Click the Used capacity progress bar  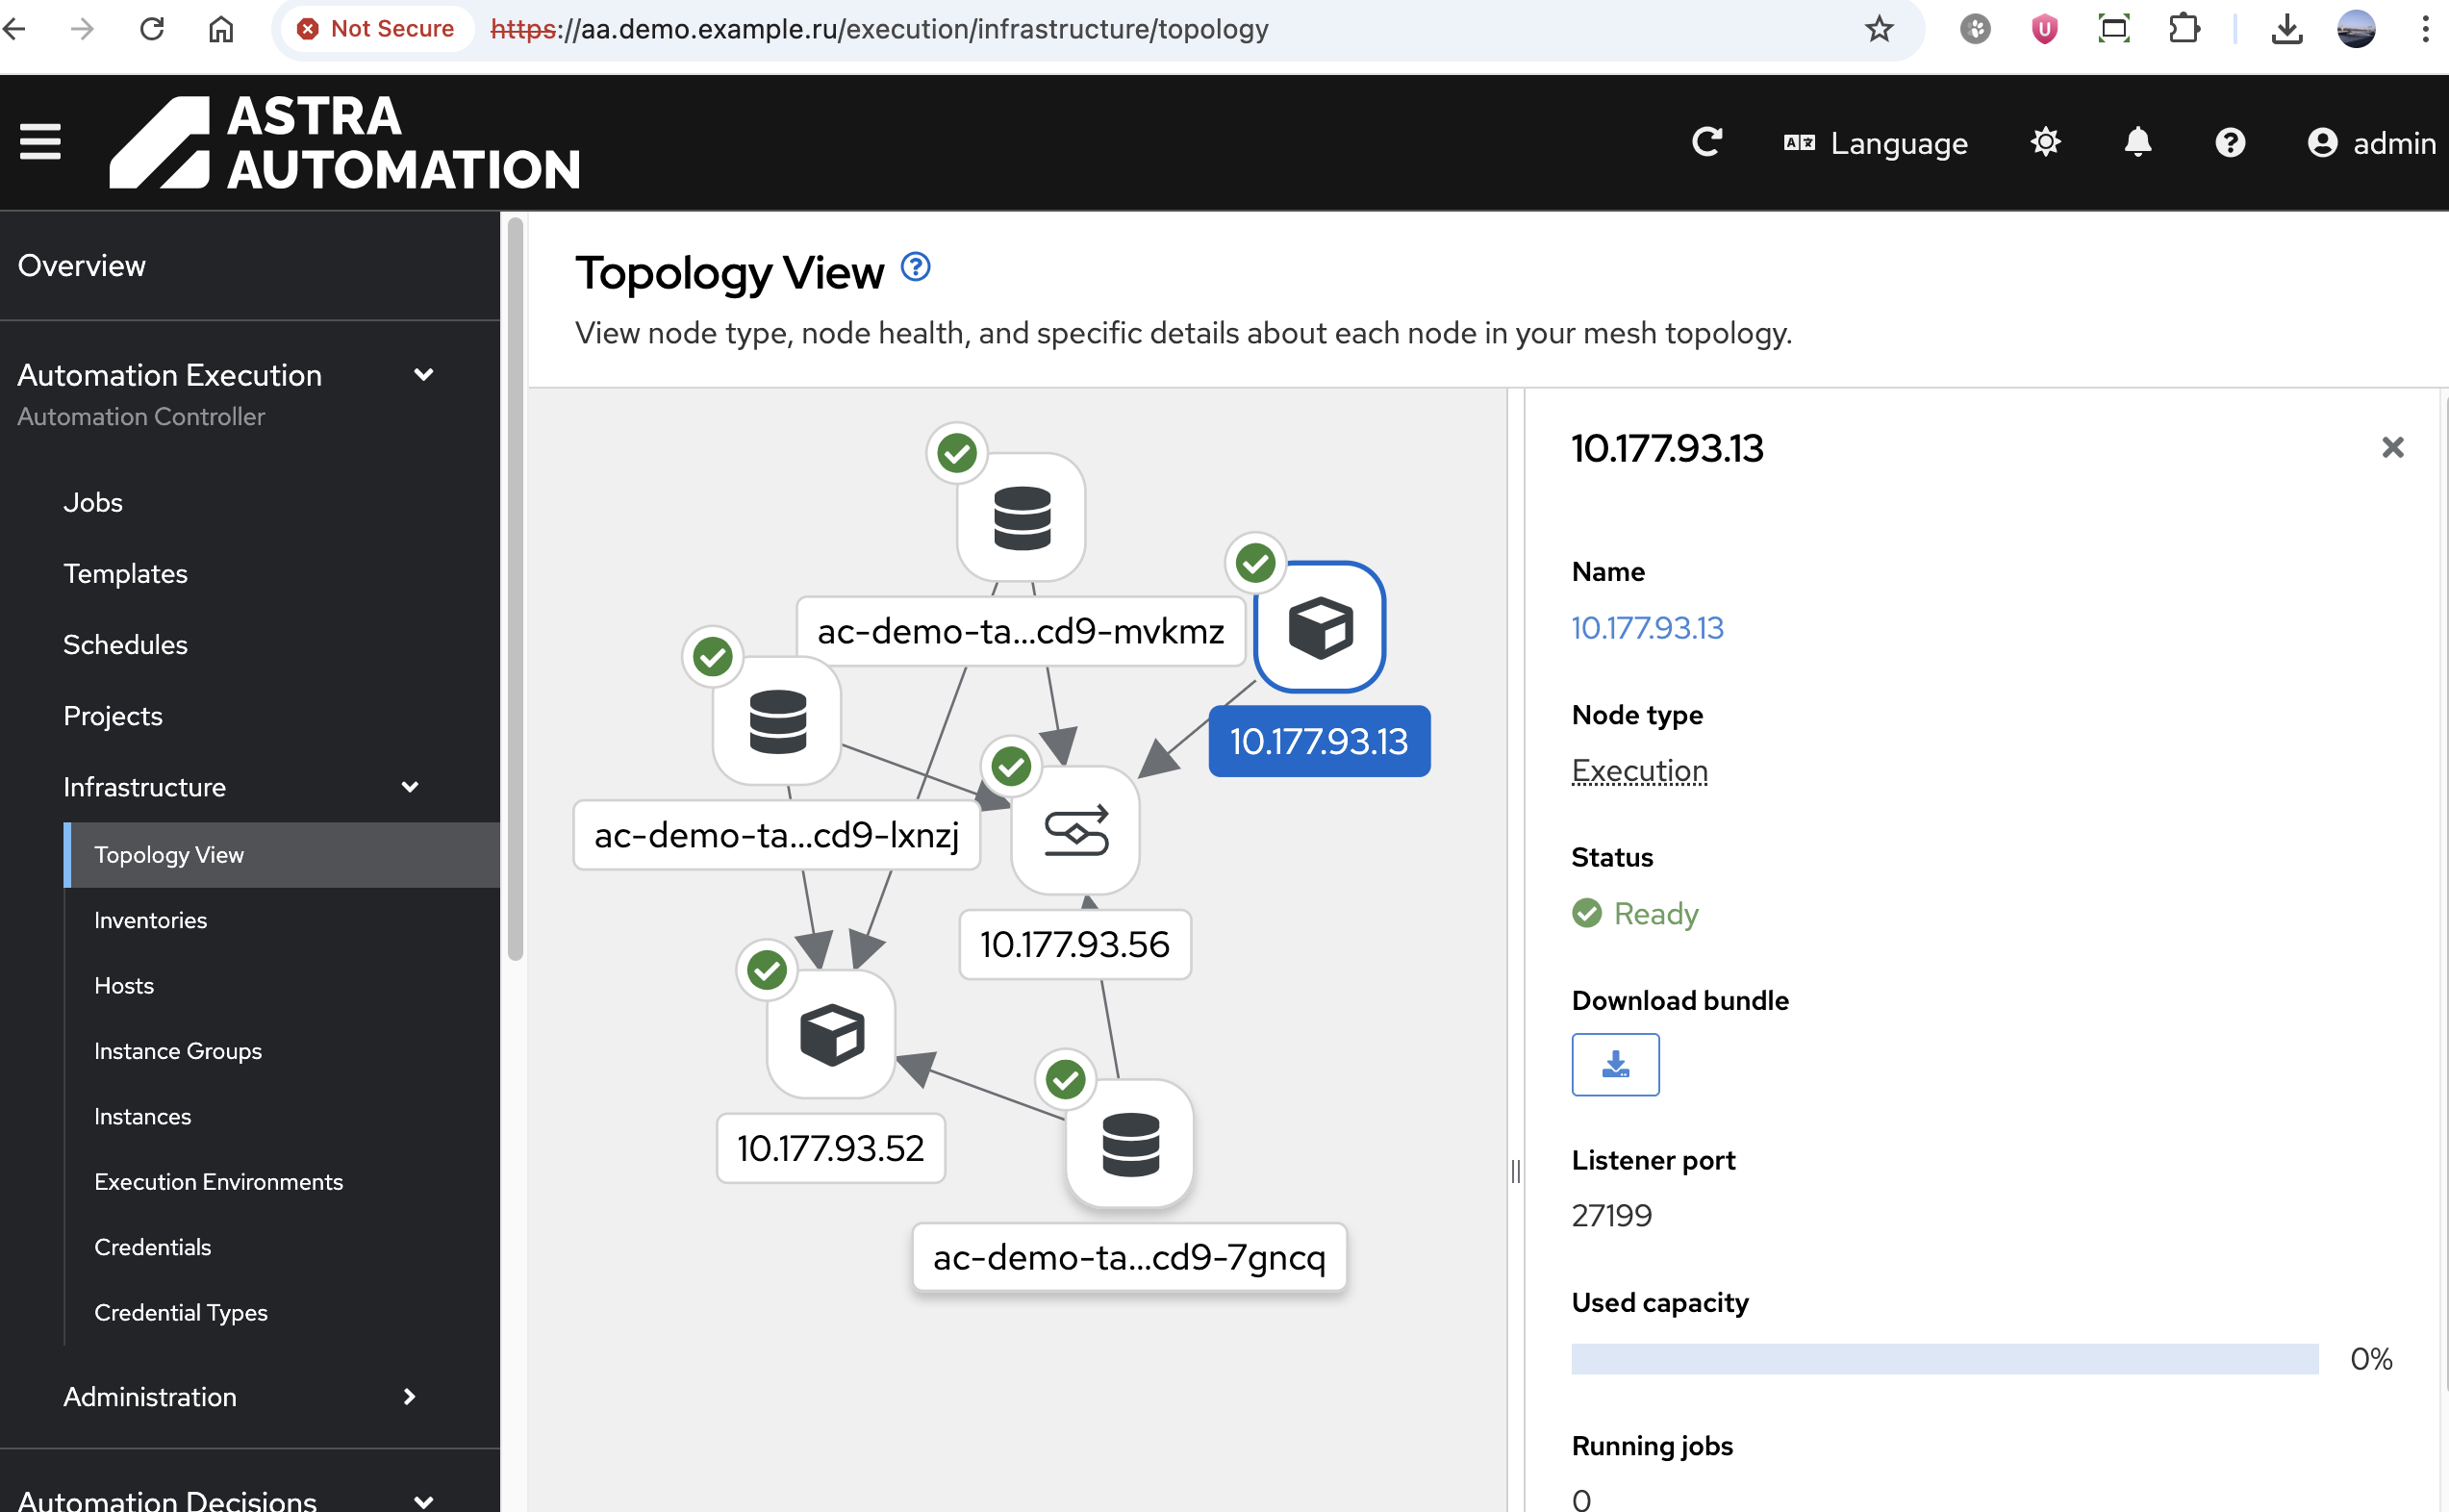[1944, 1358]
